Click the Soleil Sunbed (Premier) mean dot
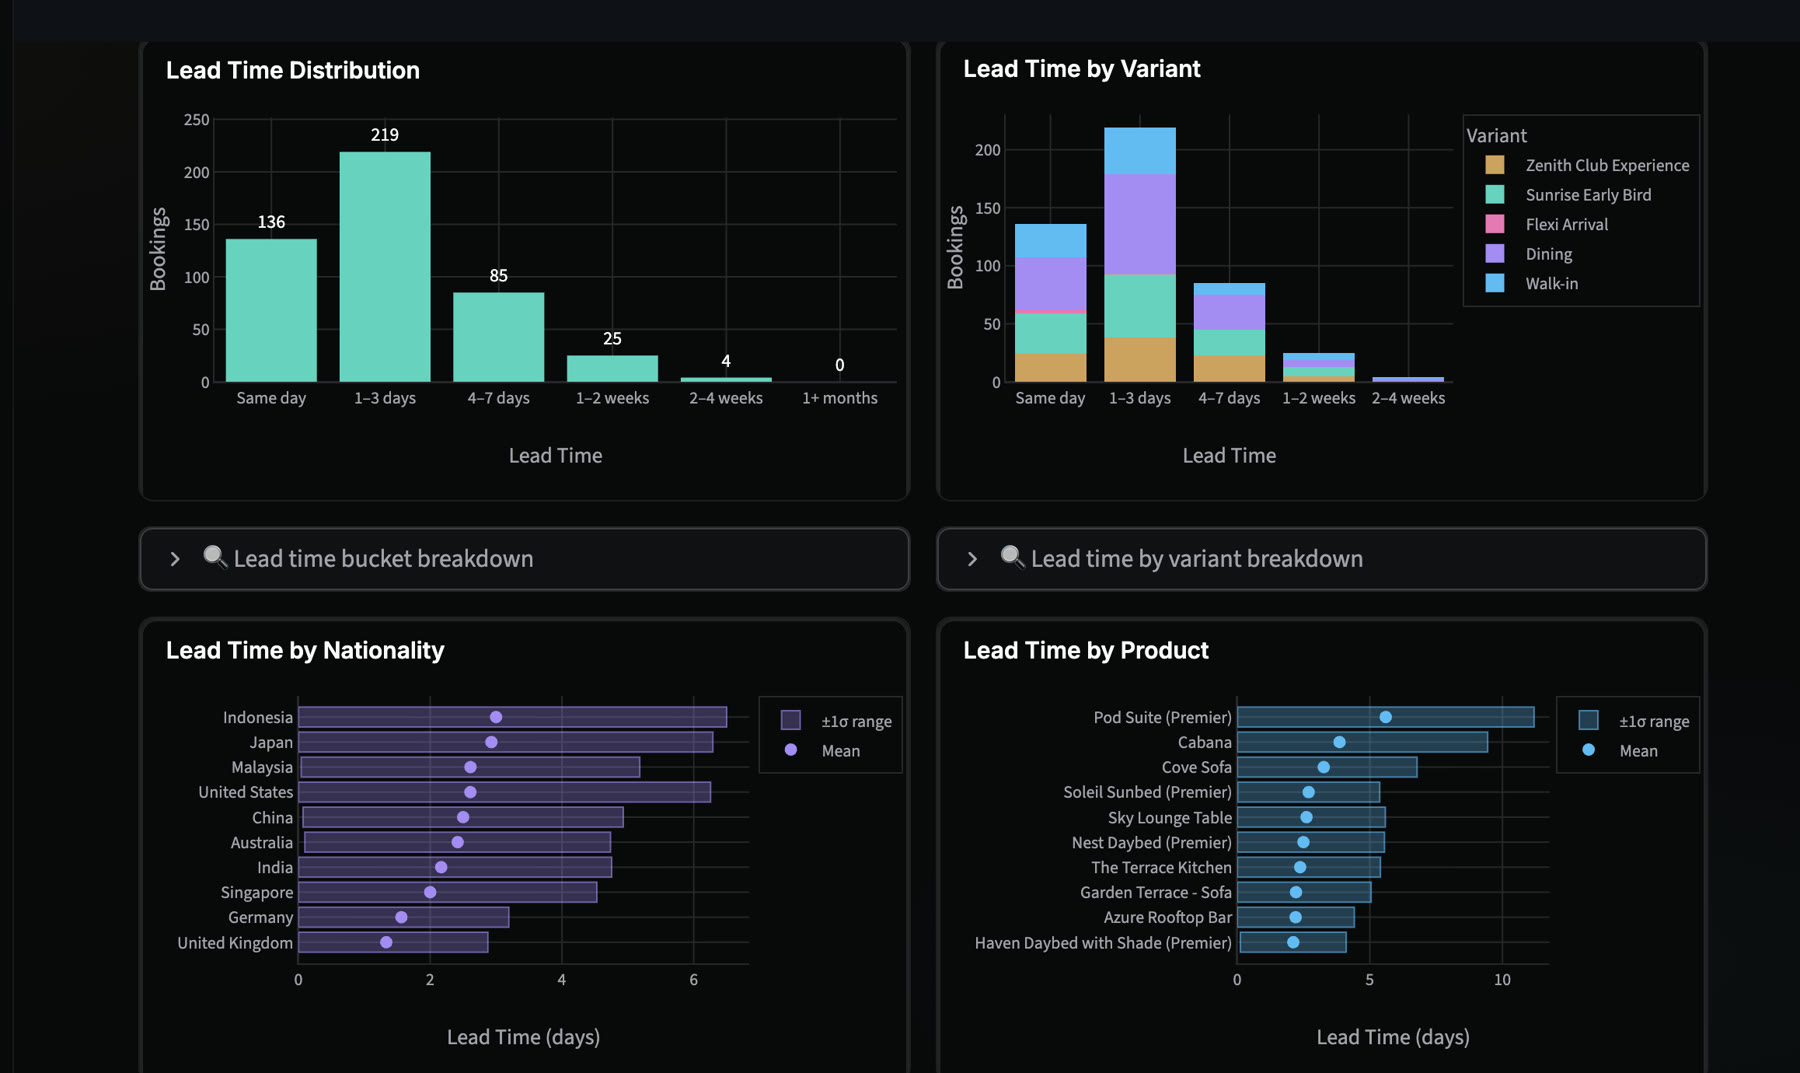Viewport: 1800px width, 1073px height. tap(1309, 792)
